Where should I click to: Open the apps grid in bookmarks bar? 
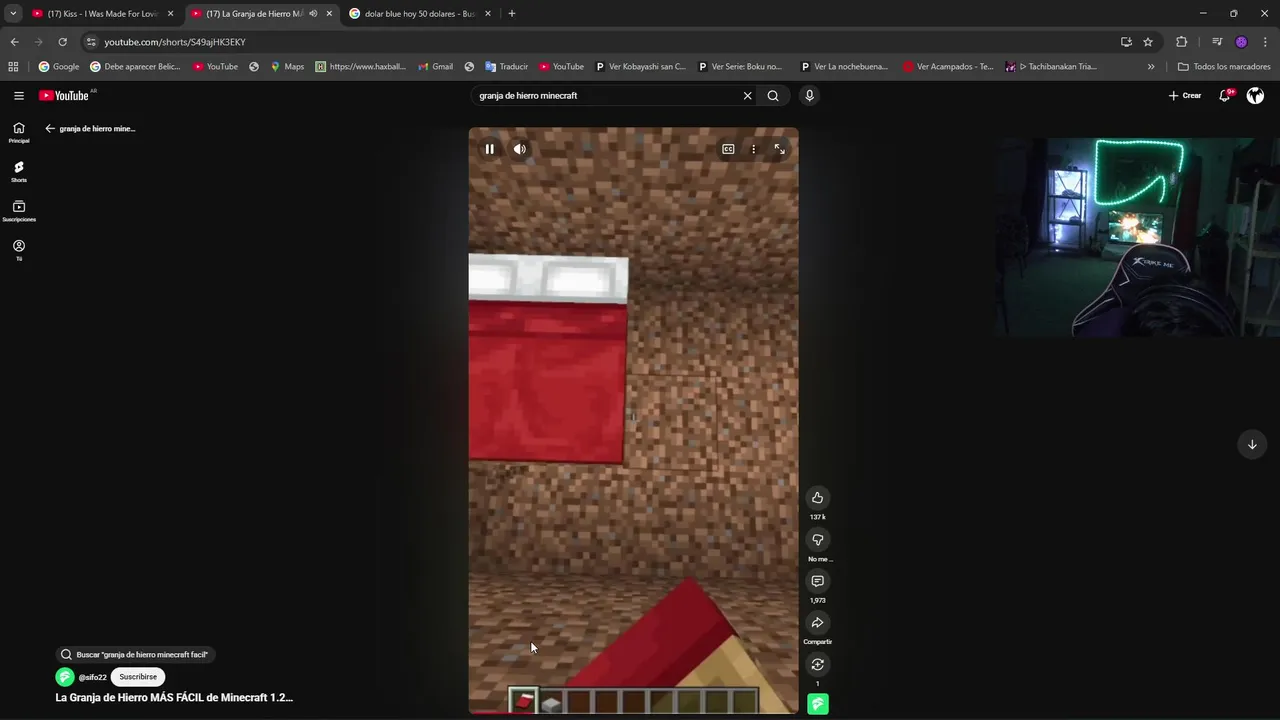pos(13,67)
